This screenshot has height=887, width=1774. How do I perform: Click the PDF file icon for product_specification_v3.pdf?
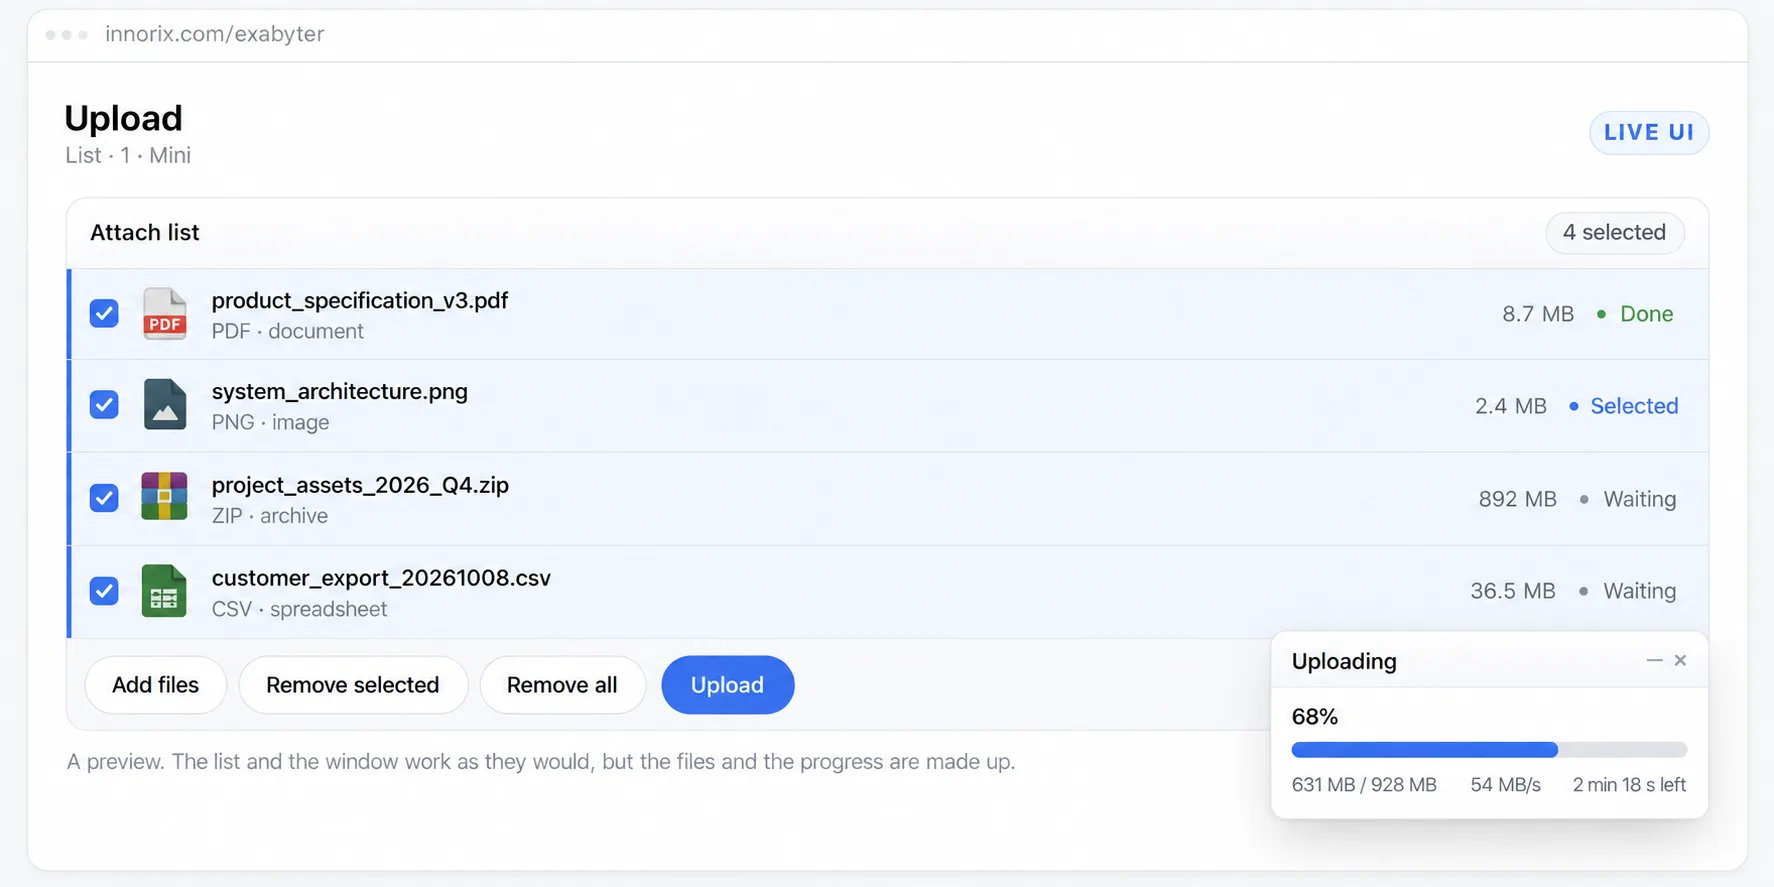[x=164, y=314]
